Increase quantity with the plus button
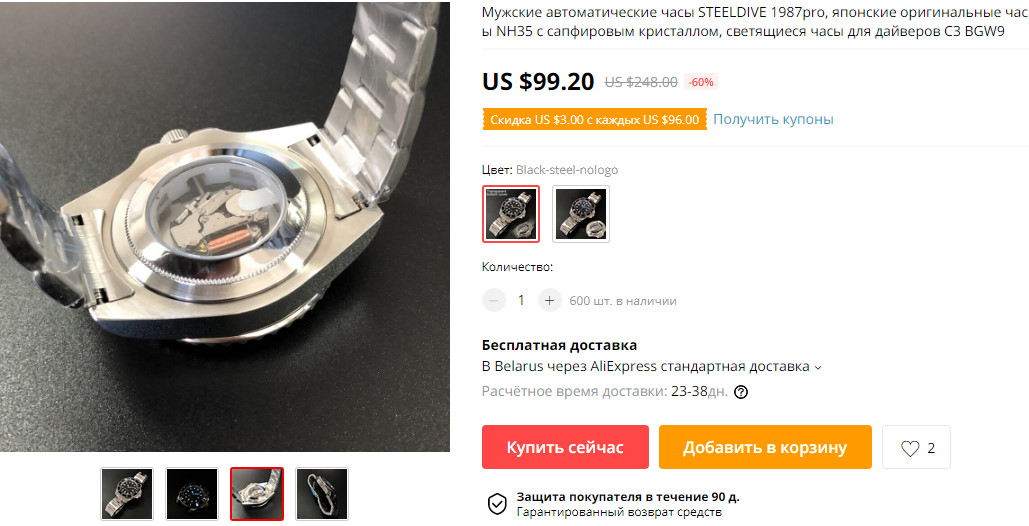 tap(549, 300)
